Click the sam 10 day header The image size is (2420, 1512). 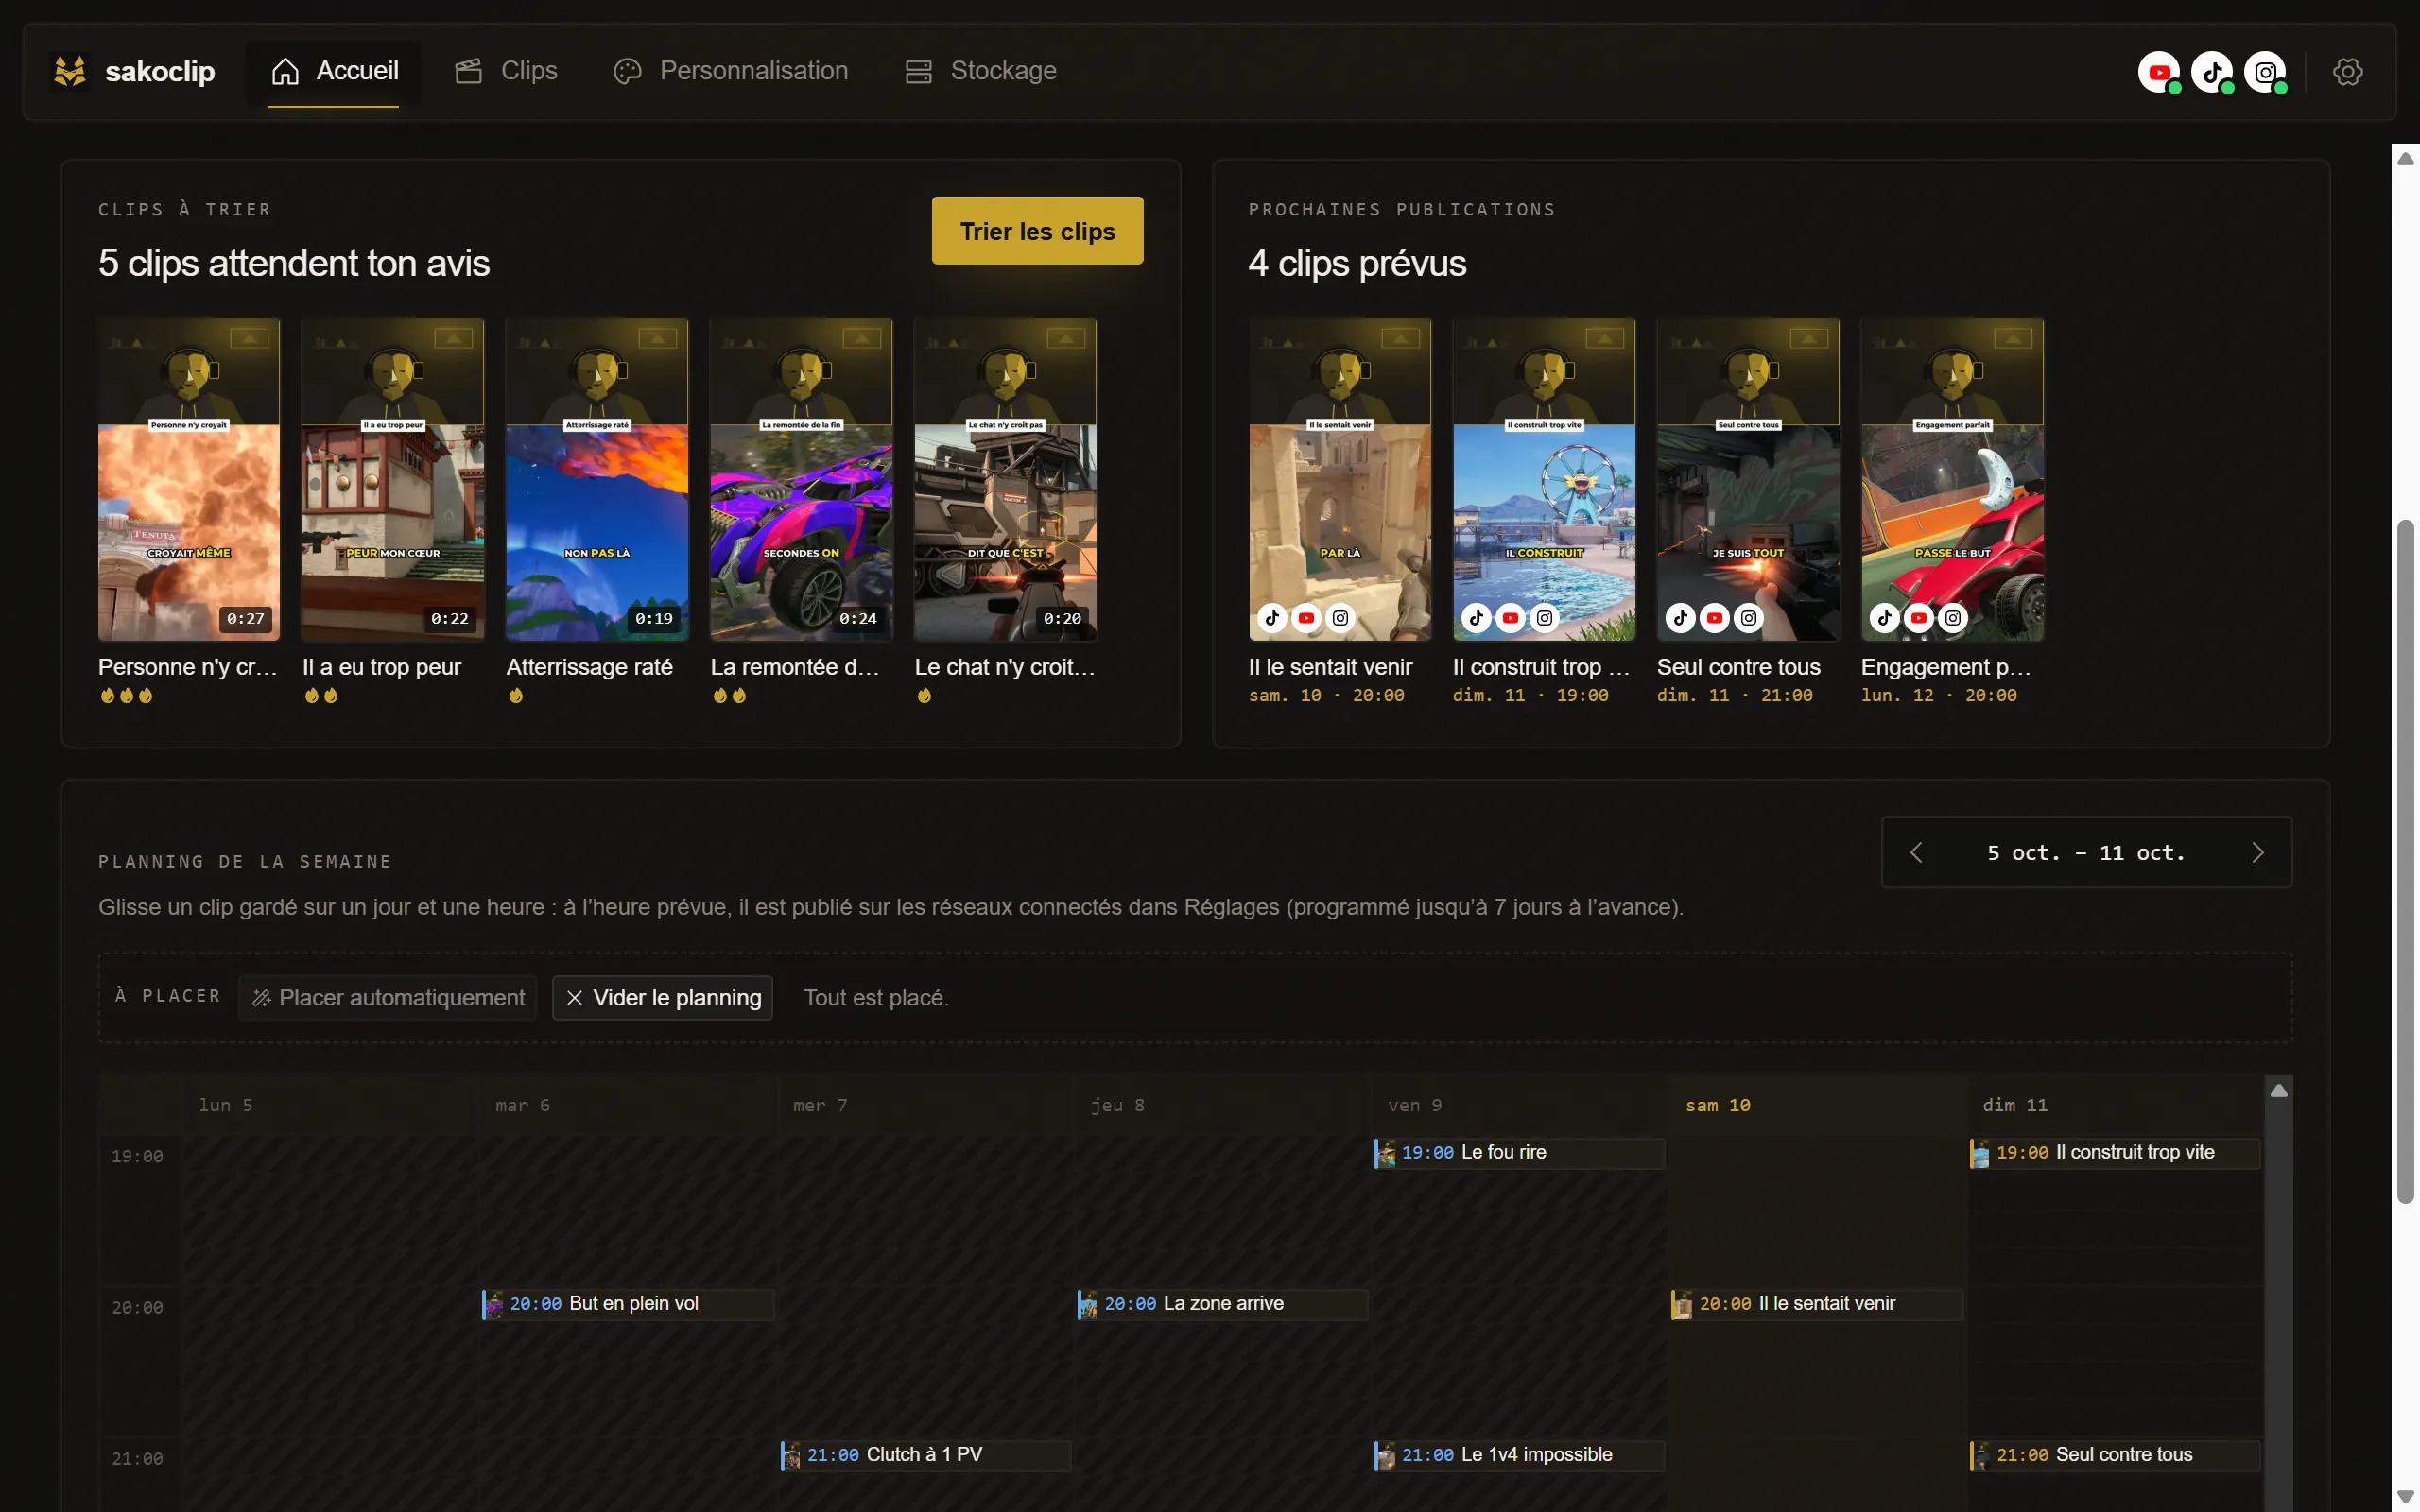(1717, 1105)
